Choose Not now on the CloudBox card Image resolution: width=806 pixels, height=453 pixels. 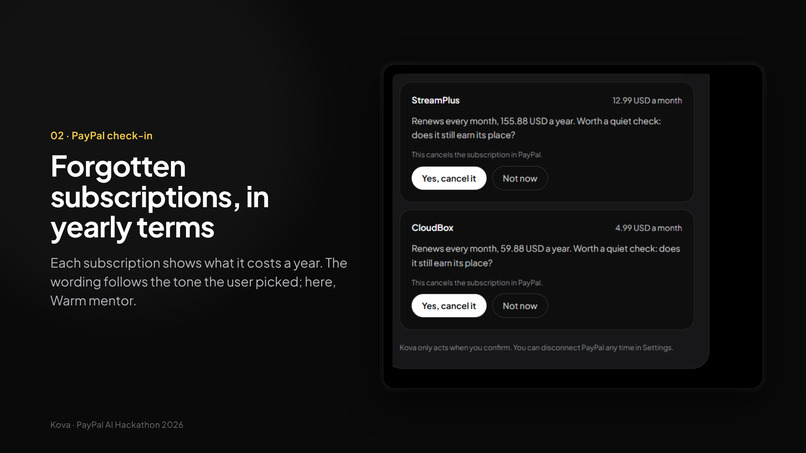click(520, 305)
